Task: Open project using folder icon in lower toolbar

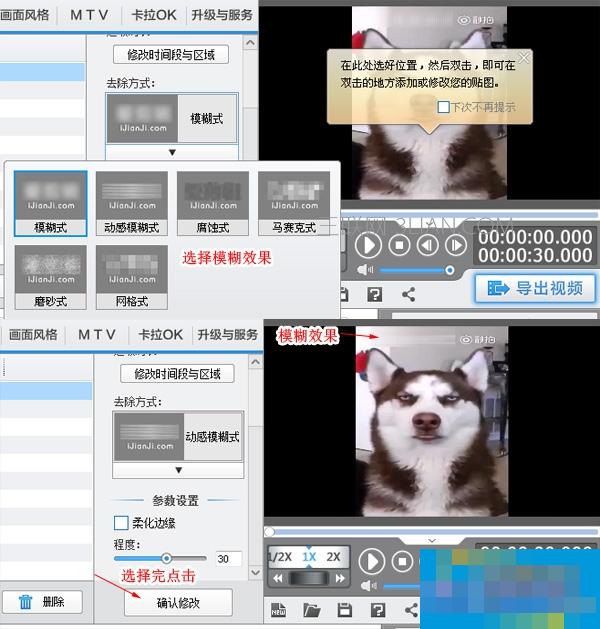Action: tap(312, 610)
